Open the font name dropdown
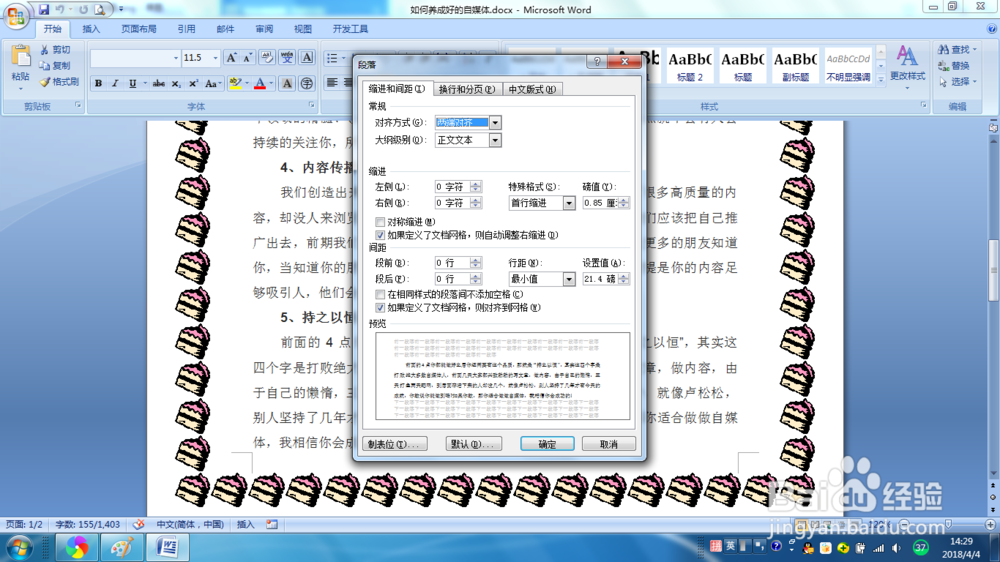 (x=176, y=58)
